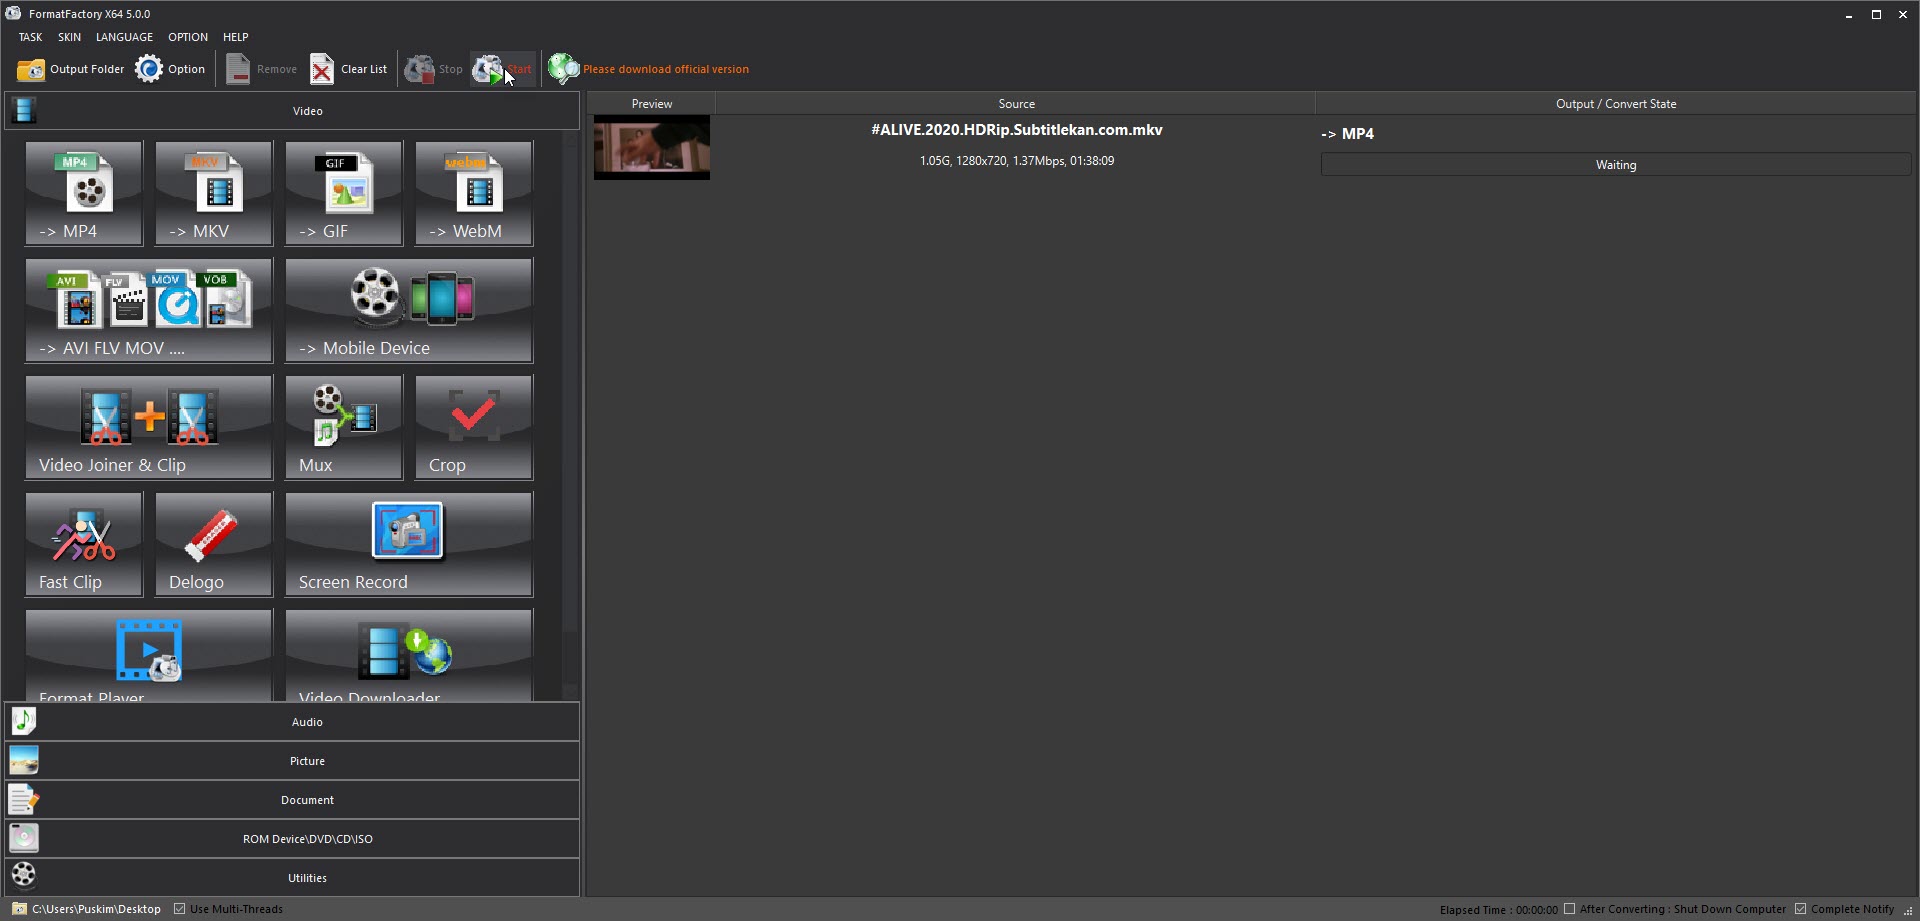Click the Preview column header

(652, 104)
